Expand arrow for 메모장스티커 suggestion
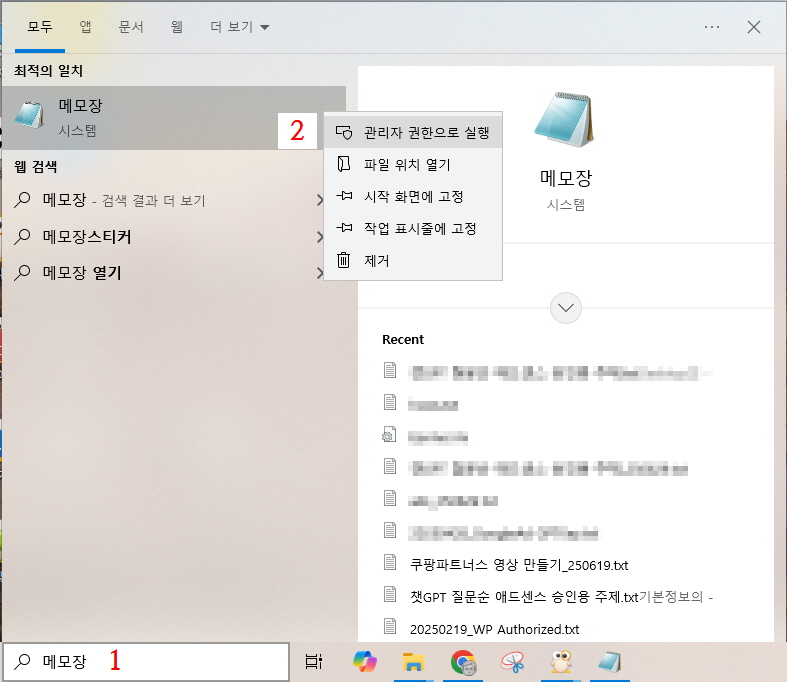The height and width of the screenshot is (682, 787). coord(319,236)
